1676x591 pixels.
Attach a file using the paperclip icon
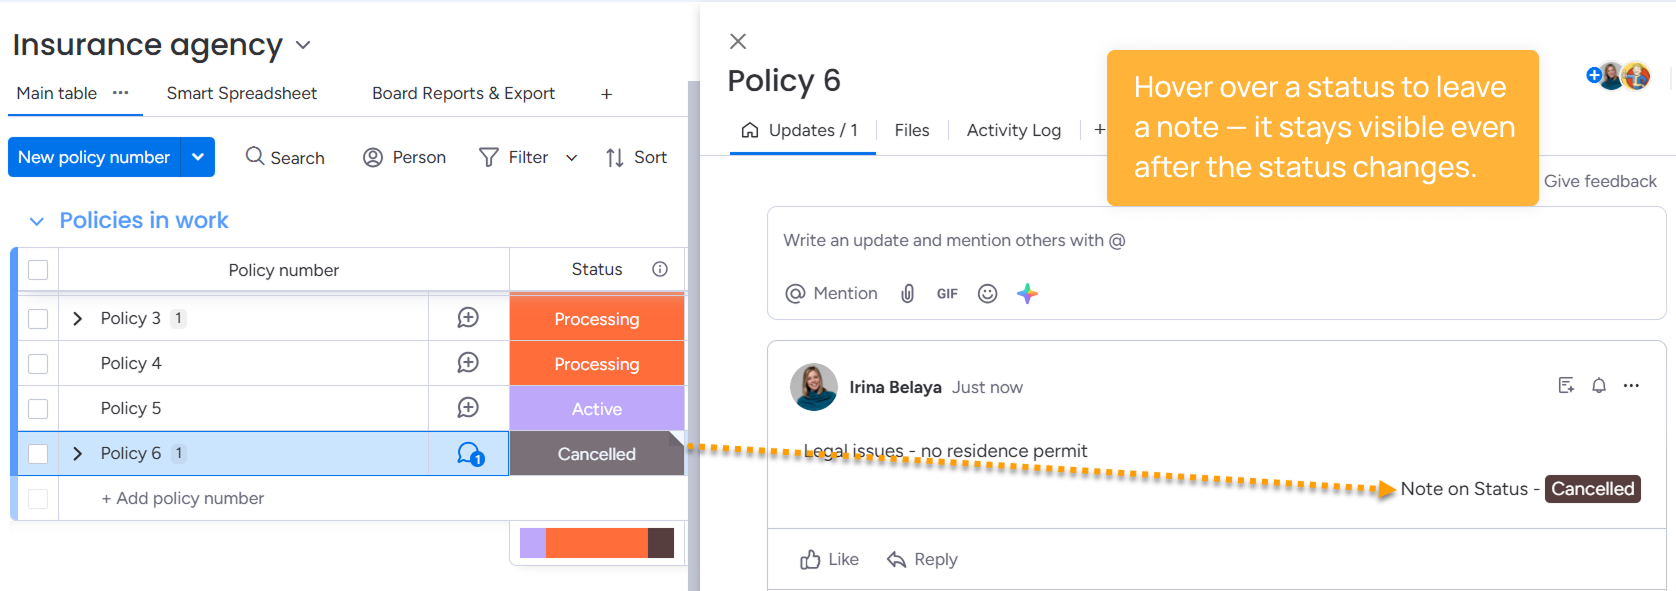907,293
